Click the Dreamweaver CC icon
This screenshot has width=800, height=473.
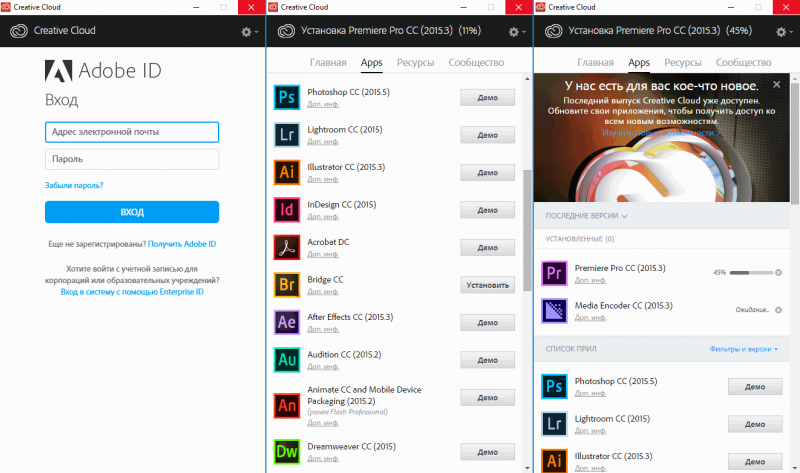click(287, 452)
